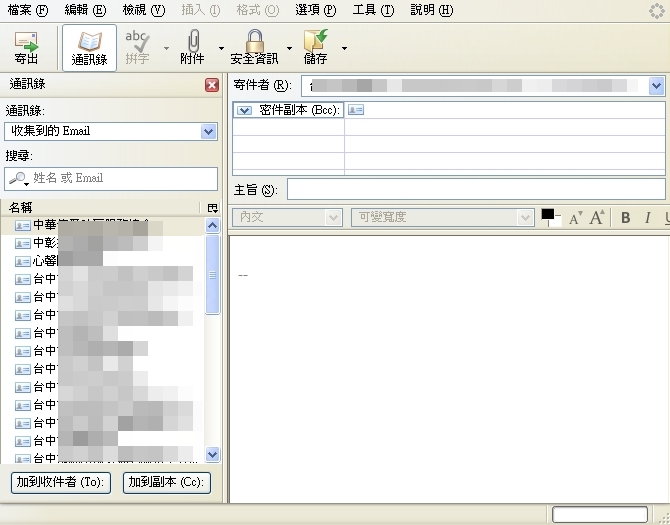670x525 pixels.
Task: Click the 主旨 subject input field
Action: 476,189
